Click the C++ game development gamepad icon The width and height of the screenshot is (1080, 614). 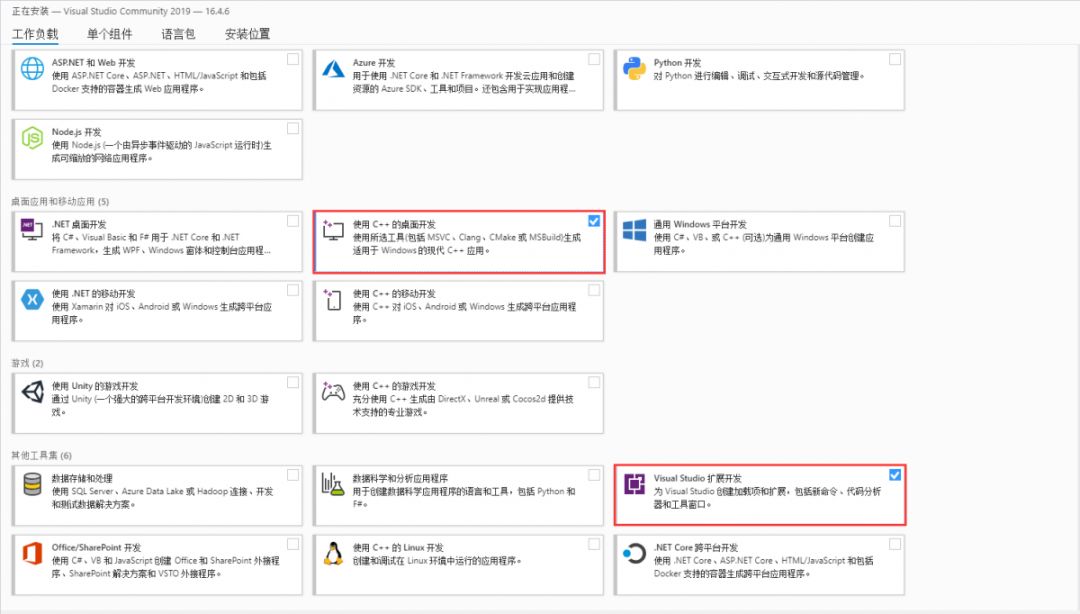click(333, 392)
